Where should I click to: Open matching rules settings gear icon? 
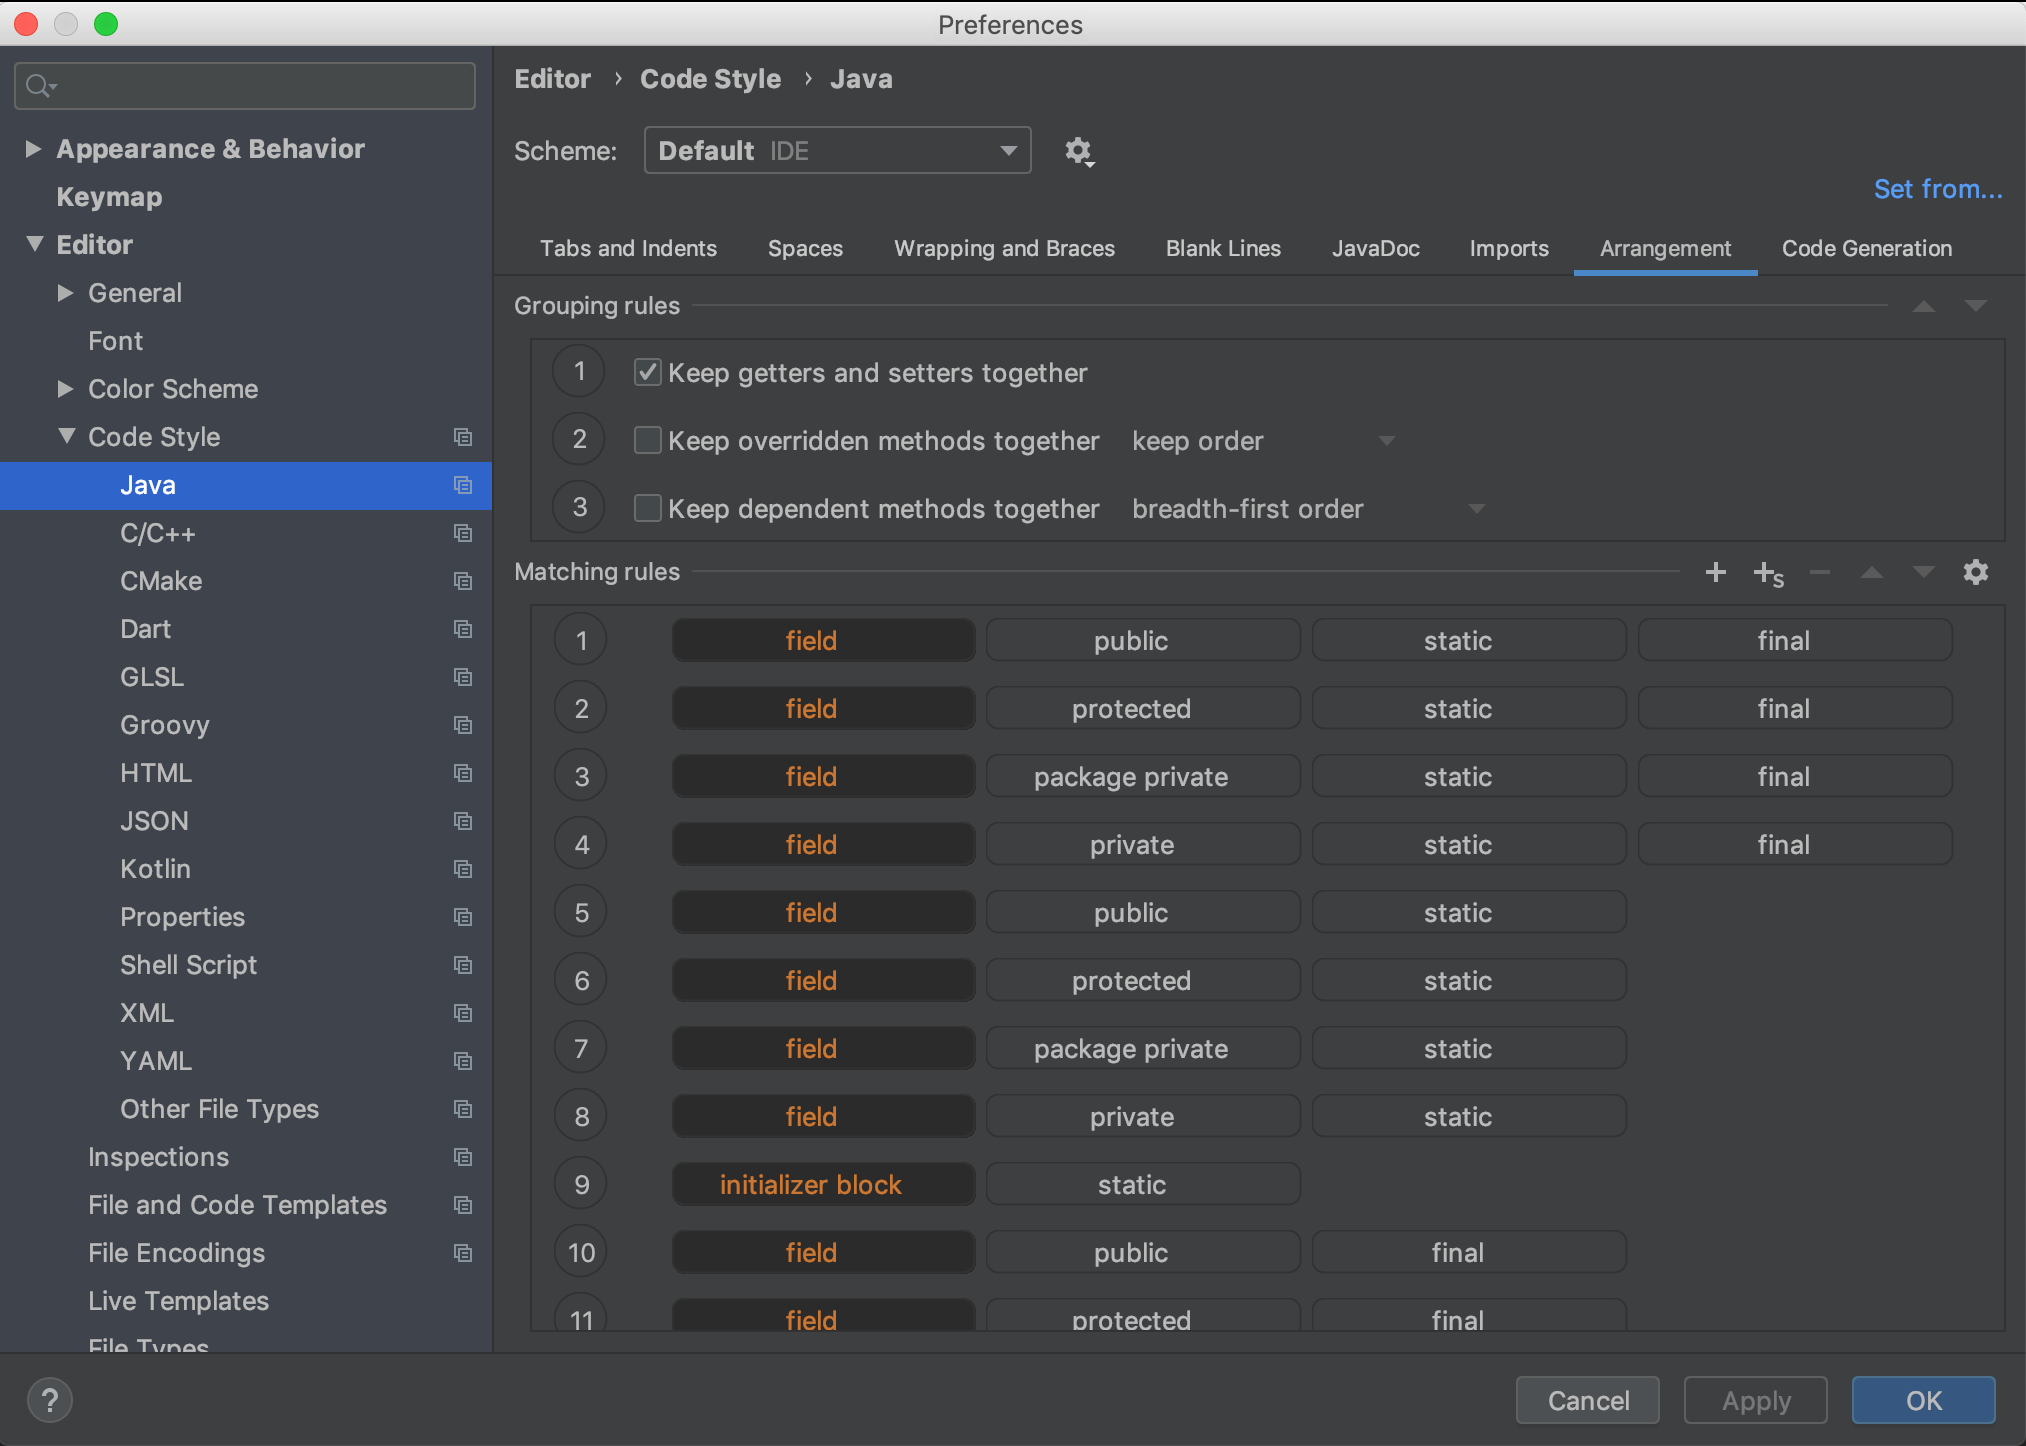tap(1976, 572)
